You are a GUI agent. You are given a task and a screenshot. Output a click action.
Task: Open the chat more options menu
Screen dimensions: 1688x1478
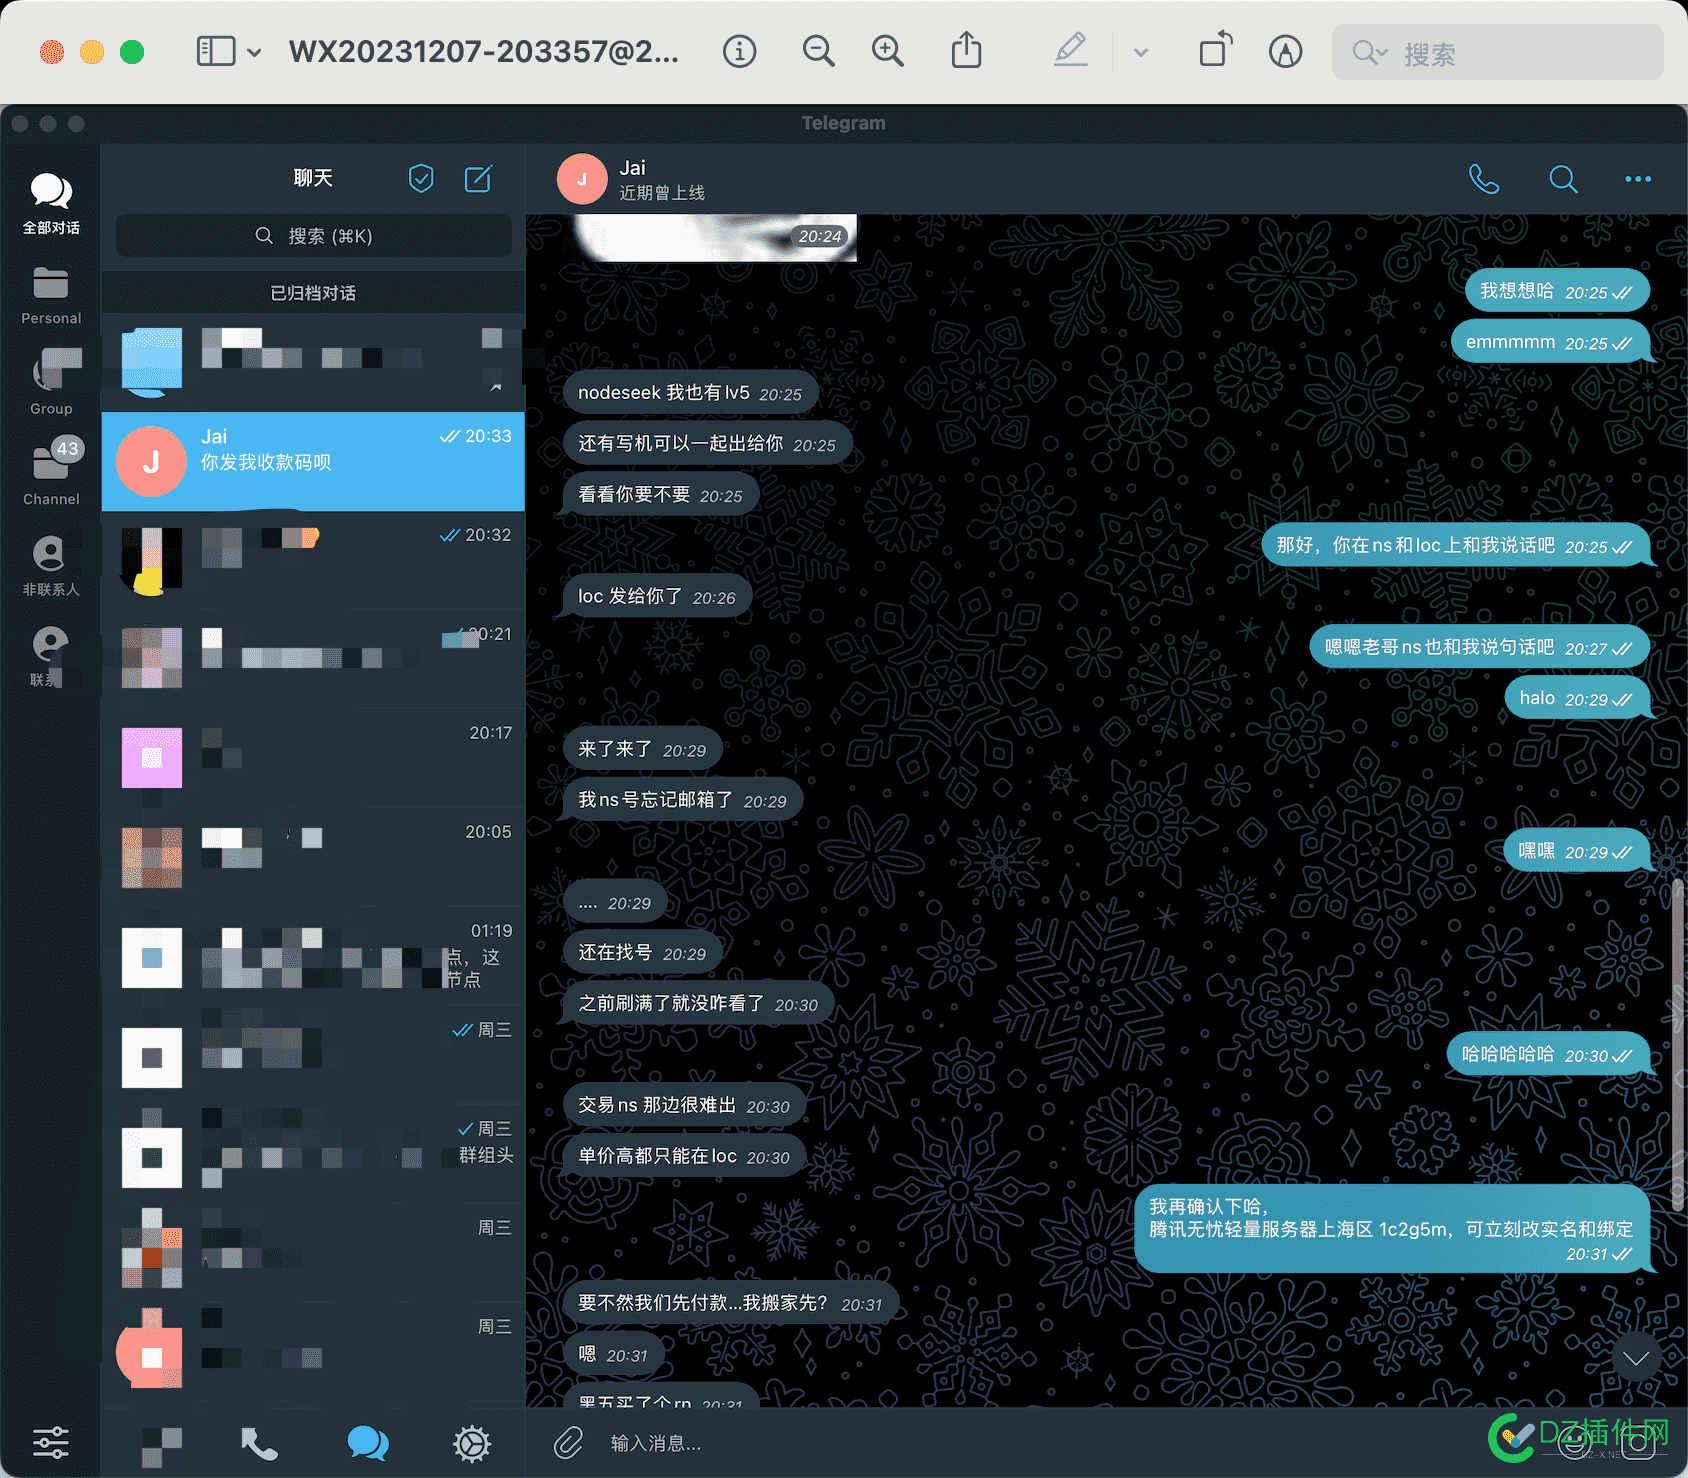tap(1638, 179)
